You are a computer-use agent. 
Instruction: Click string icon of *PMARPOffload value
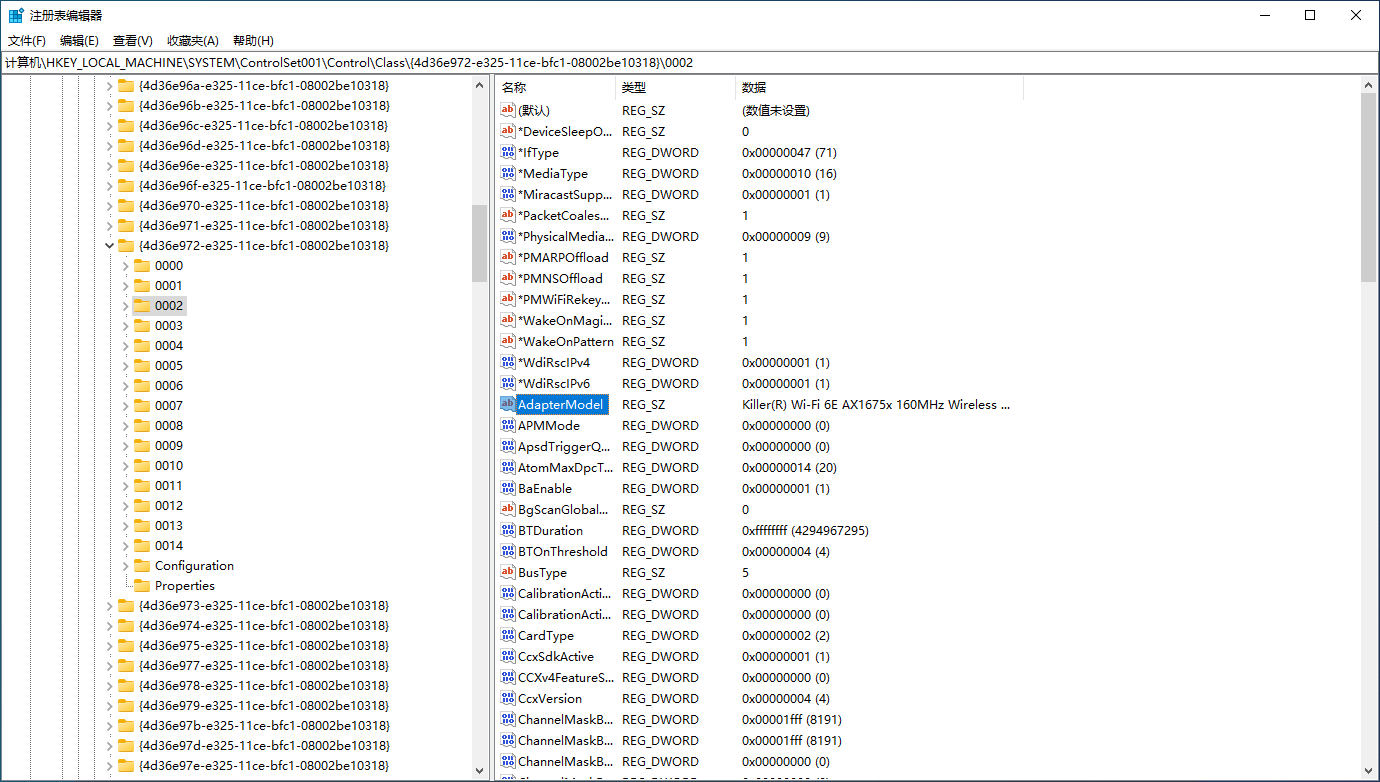(x=508, y=257)
